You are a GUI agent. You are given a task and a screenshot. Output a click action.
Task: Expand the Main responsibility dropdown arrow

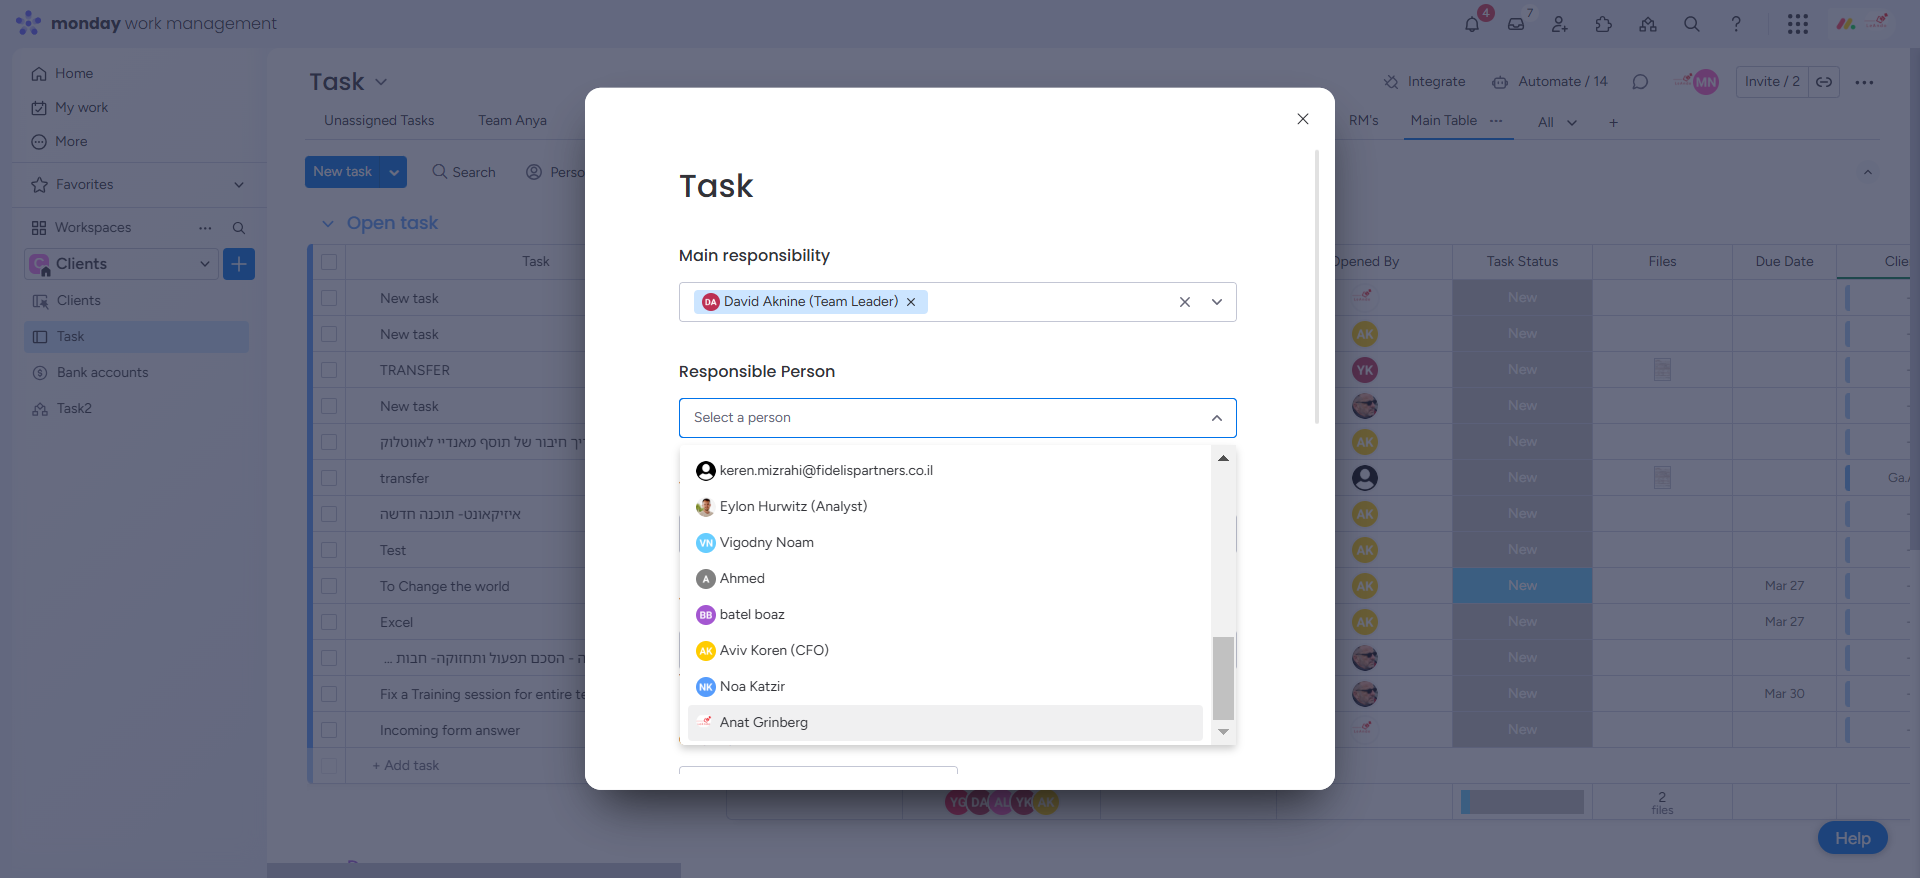pyautogui.click(x=1217, y=302)
